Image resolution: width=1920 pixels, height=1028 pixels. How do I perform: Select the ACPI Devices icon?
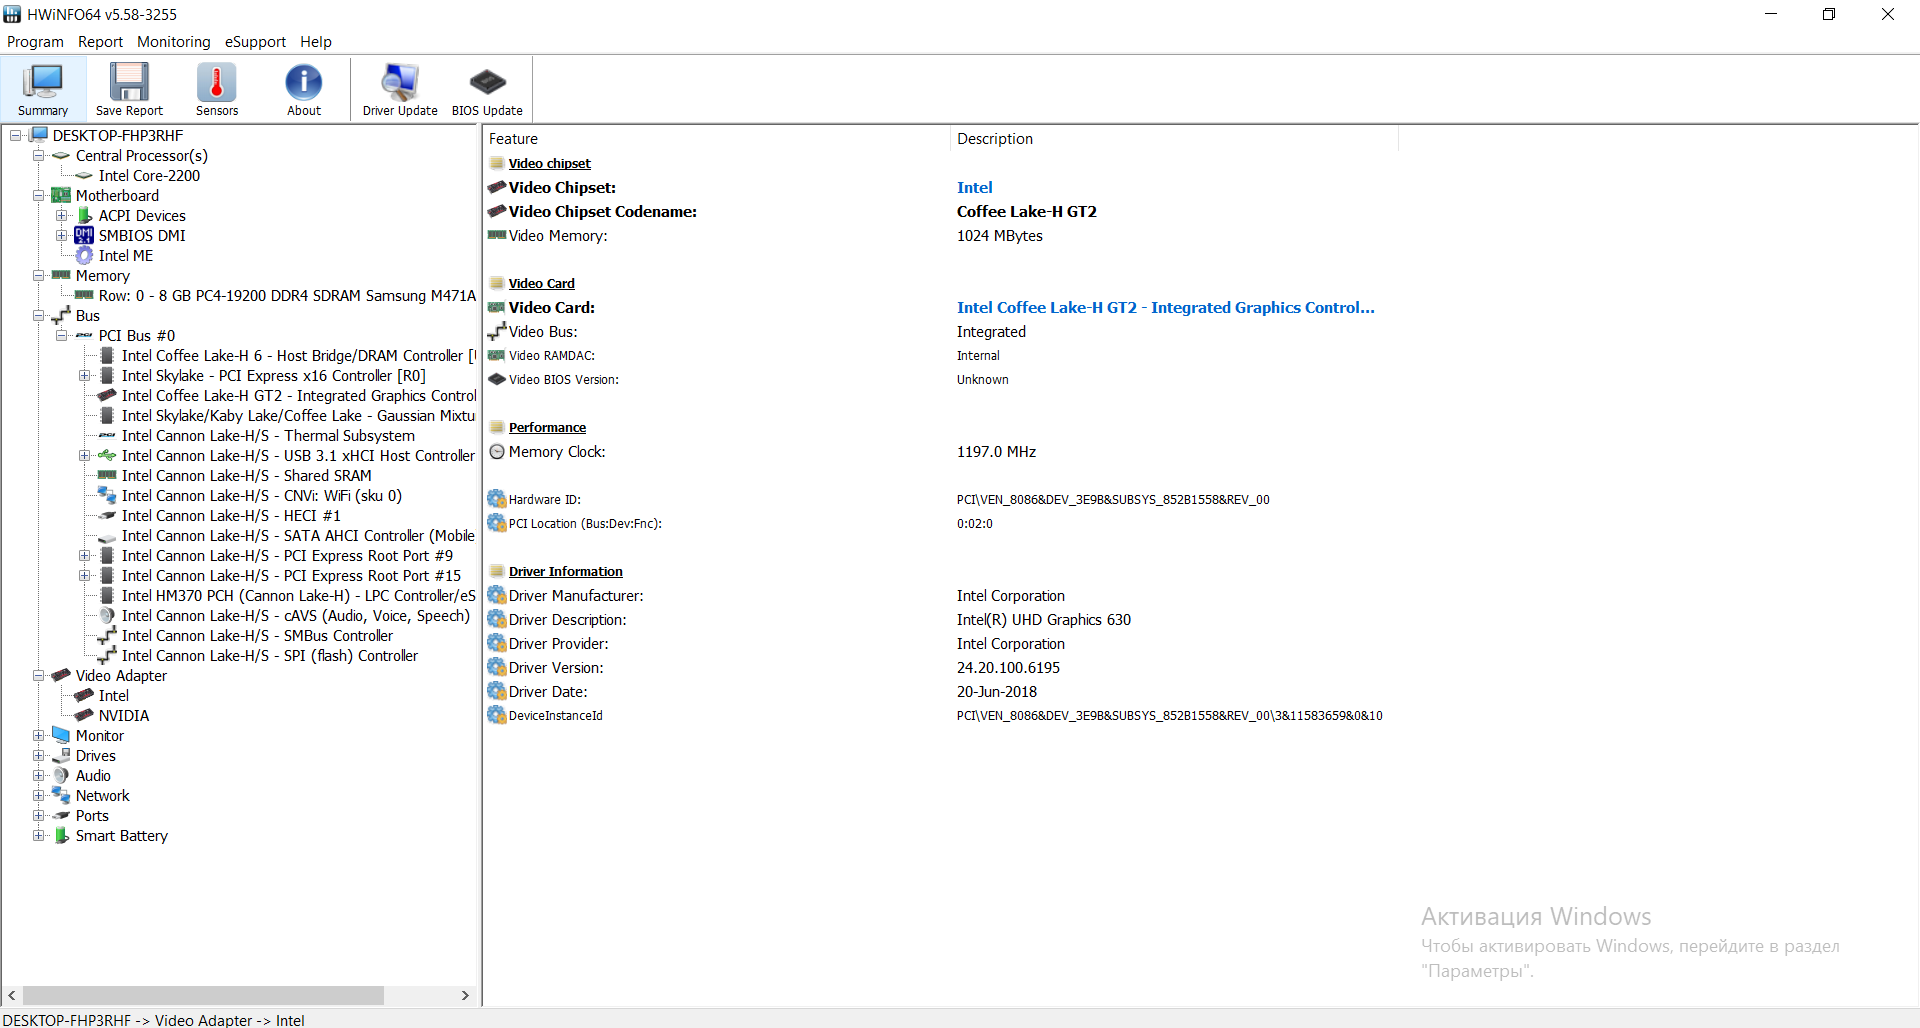(84, 215)
